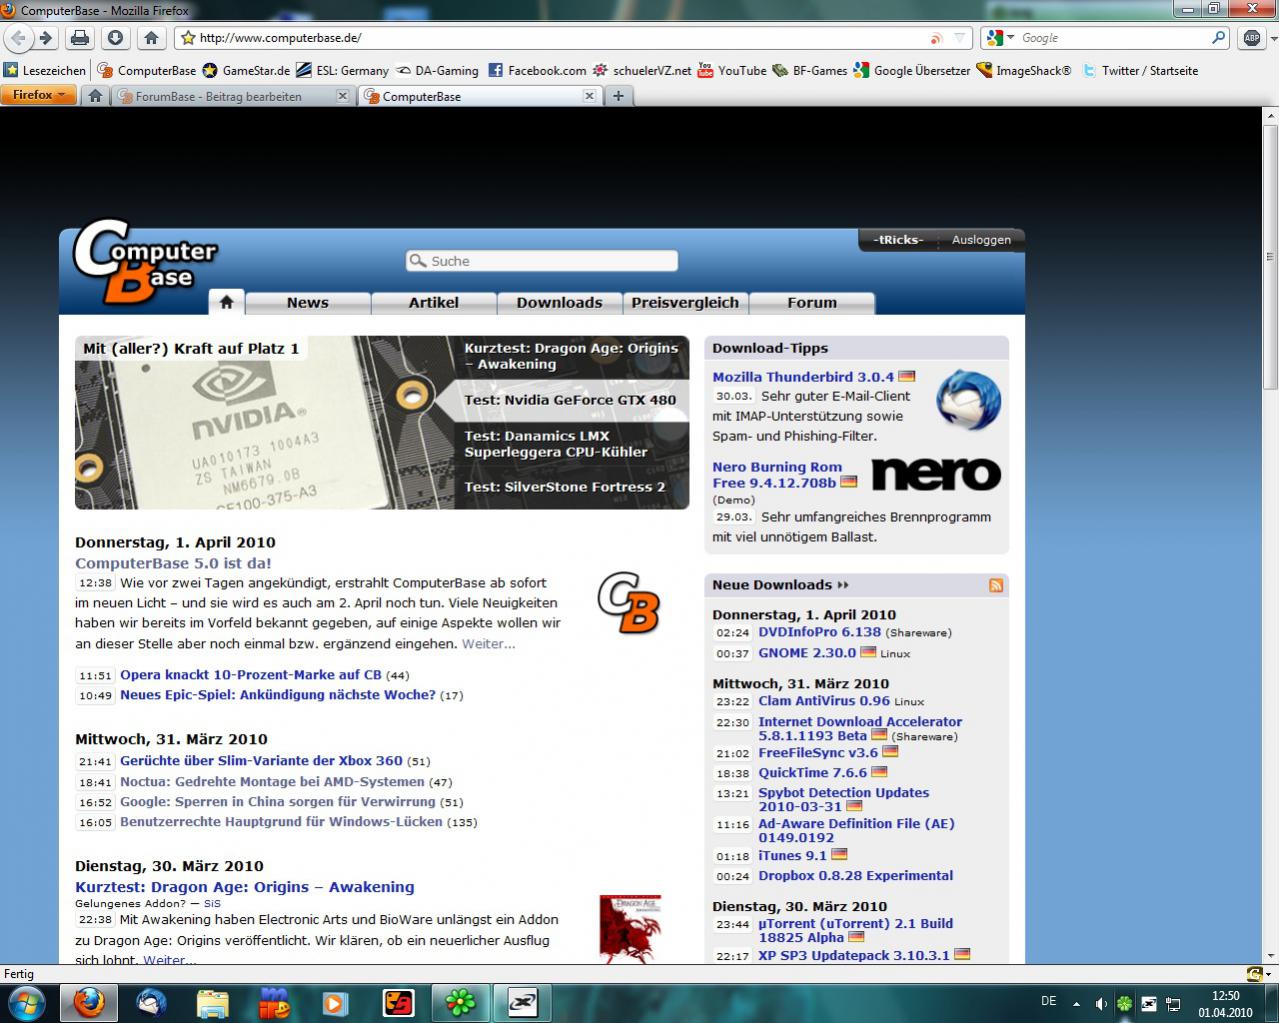Go back with the Firefox back arrow

tap(18, 38)
